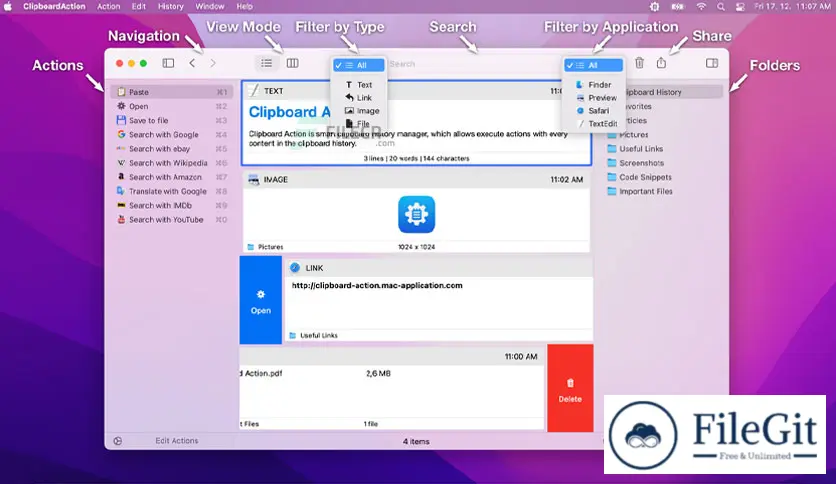Toggle the right folders panel icon

point(712,63)
